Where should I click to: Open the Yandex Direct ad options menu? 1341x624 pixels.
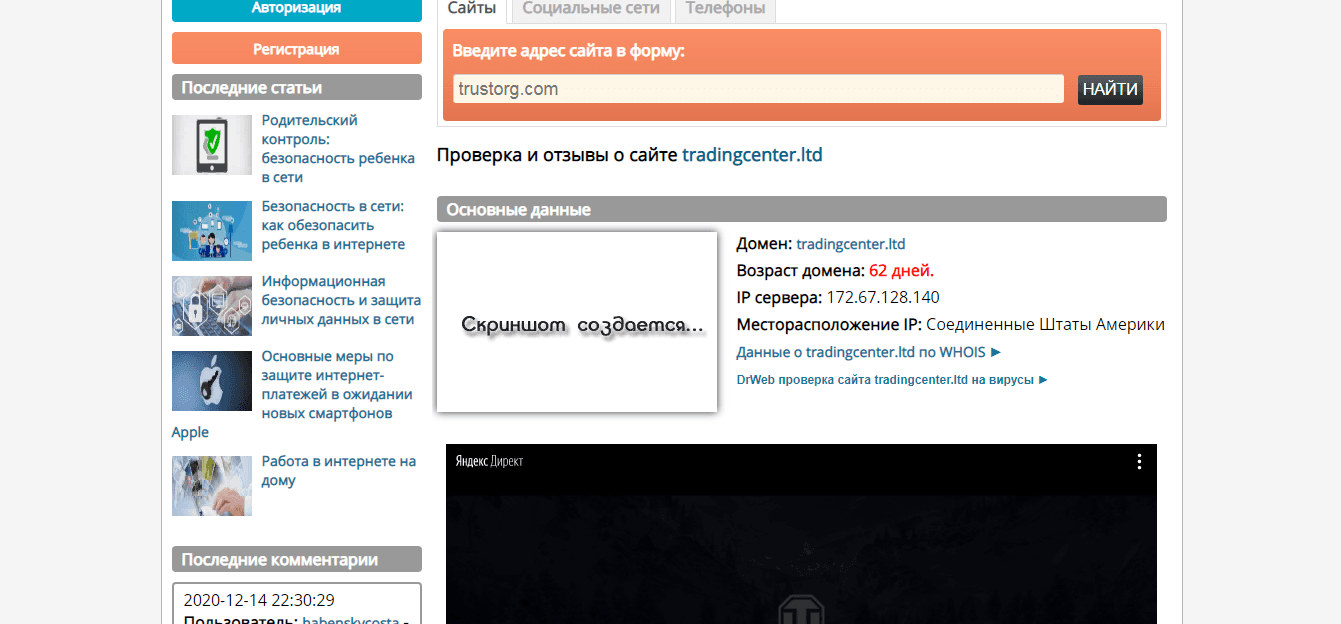[x=1138, y=461]
